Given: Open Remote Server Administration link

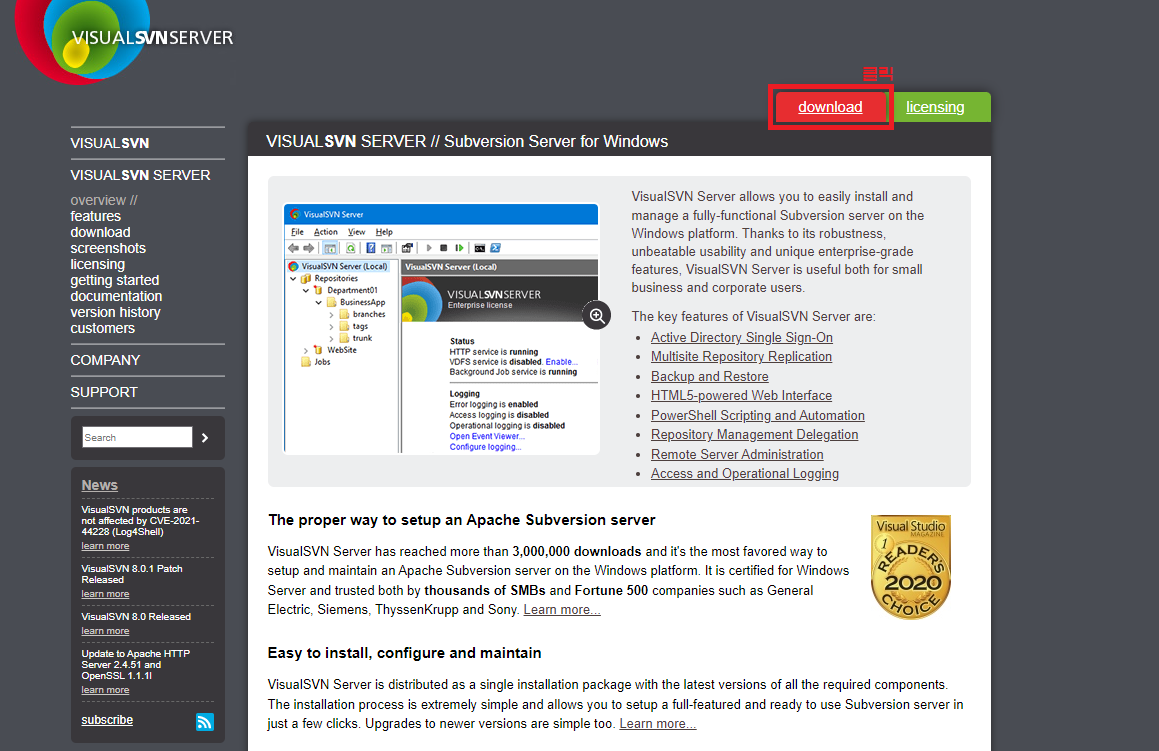Looking at the screenshot, I should [737, 455].
